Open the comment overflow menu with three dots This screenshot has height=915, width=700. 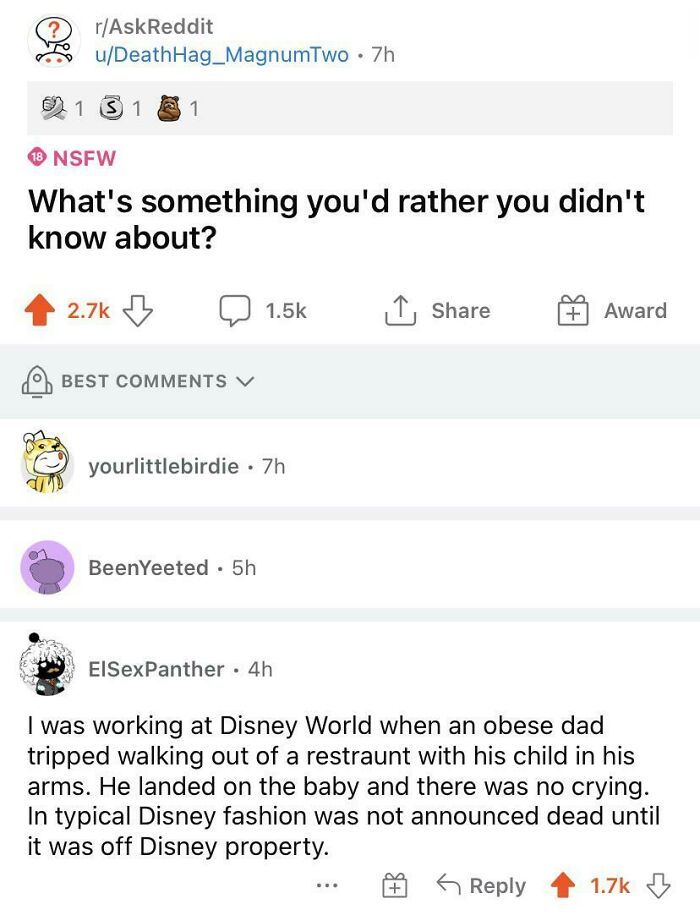(x=328, y=886)
